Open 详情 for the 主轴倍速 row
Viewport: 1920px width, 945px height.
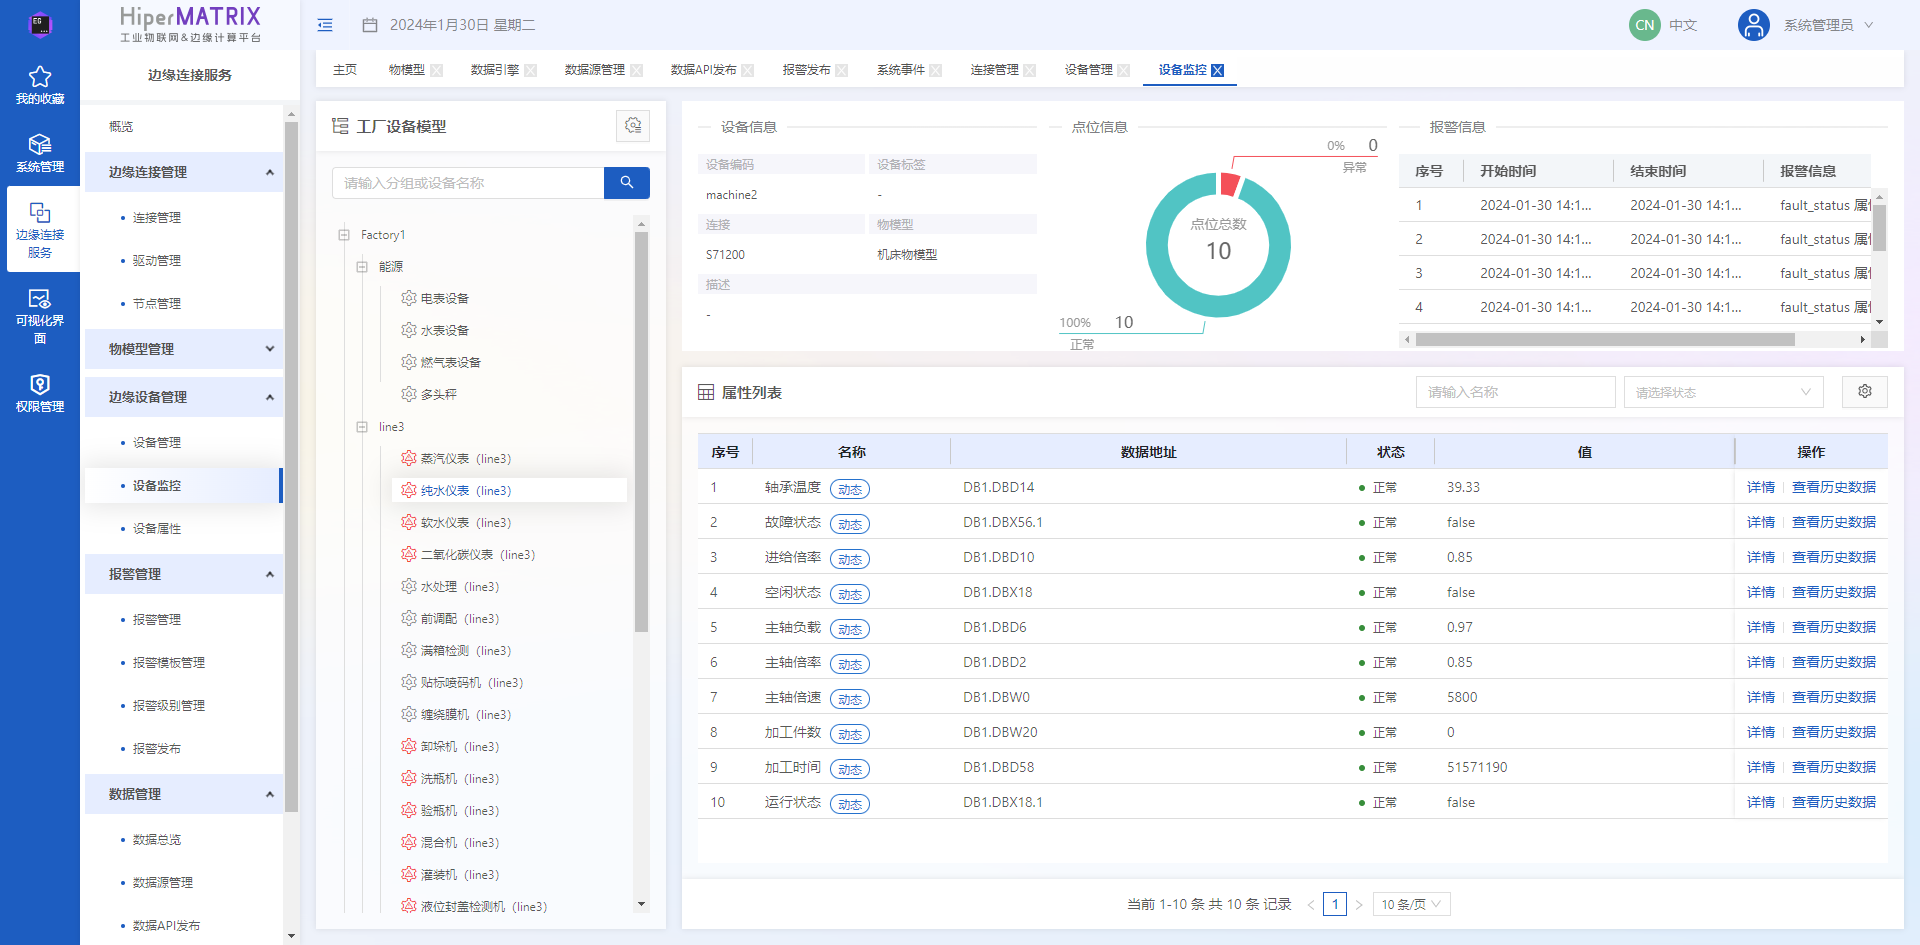tap(1761, 697)
